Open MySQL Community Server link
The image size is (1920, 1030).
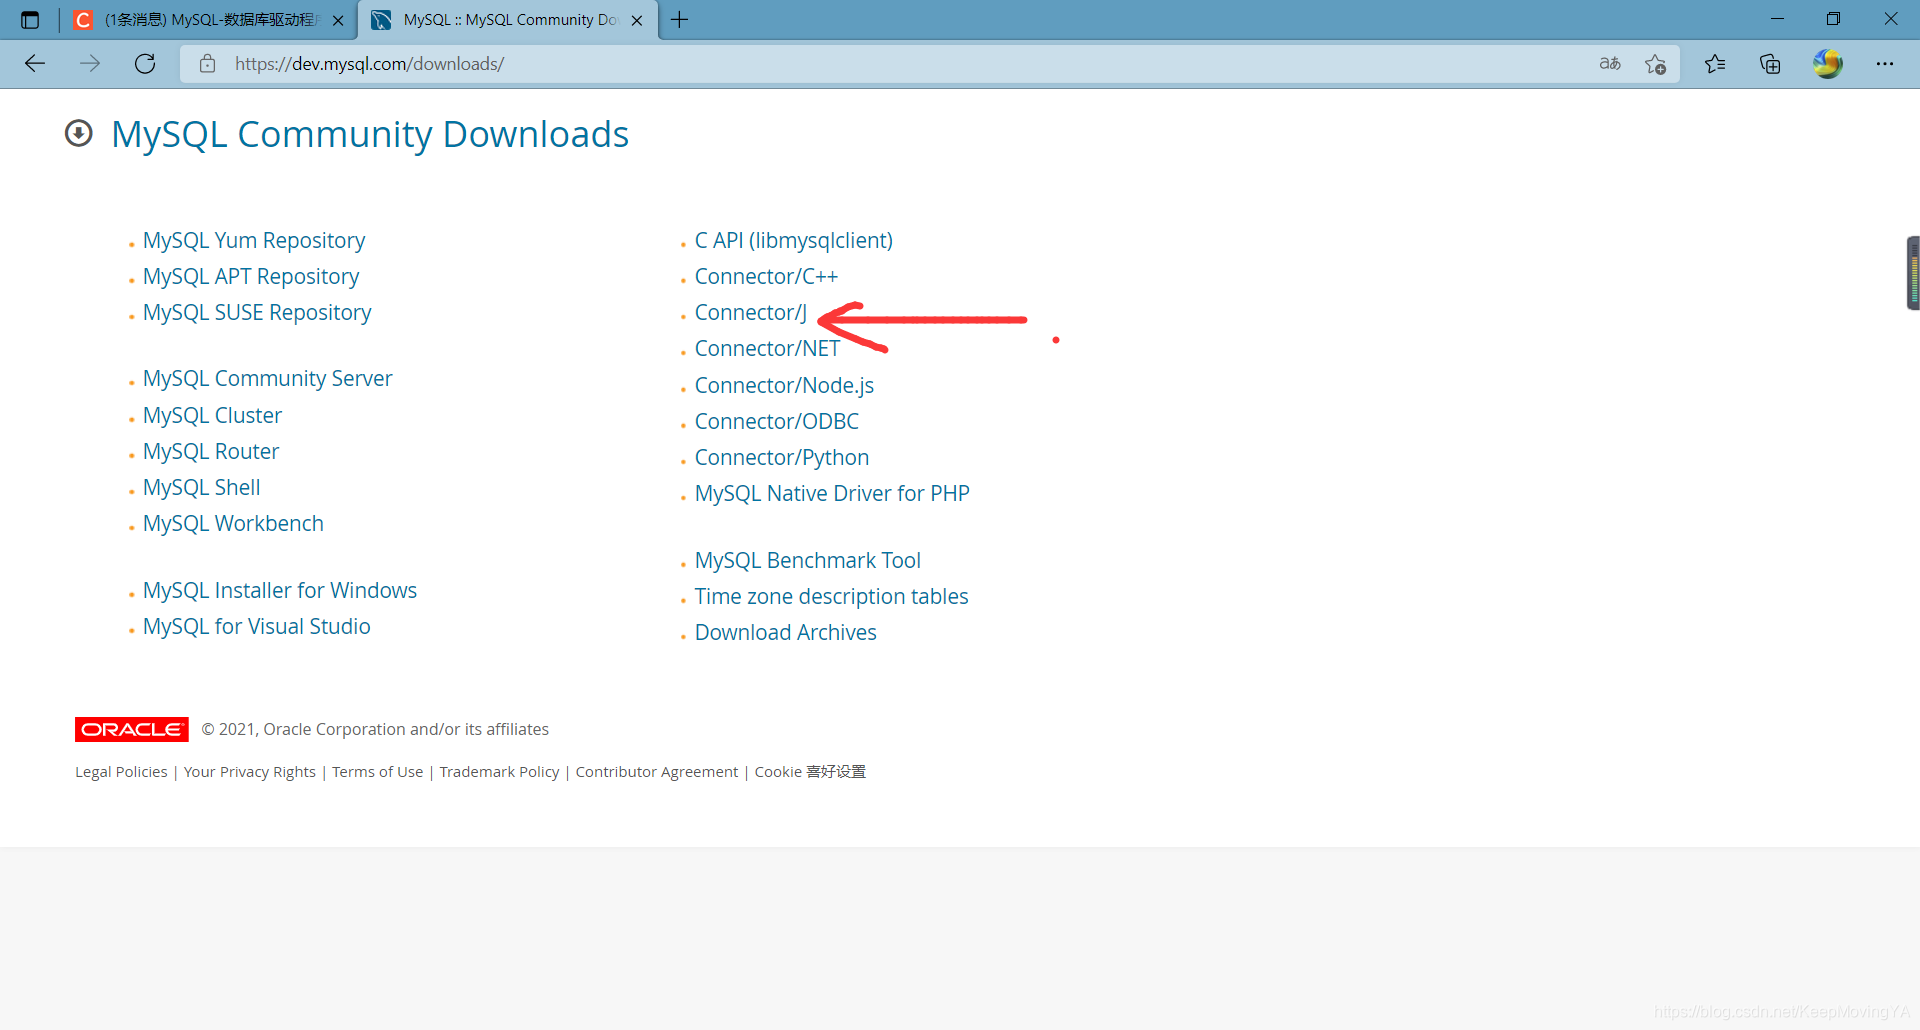coord(267,379)
